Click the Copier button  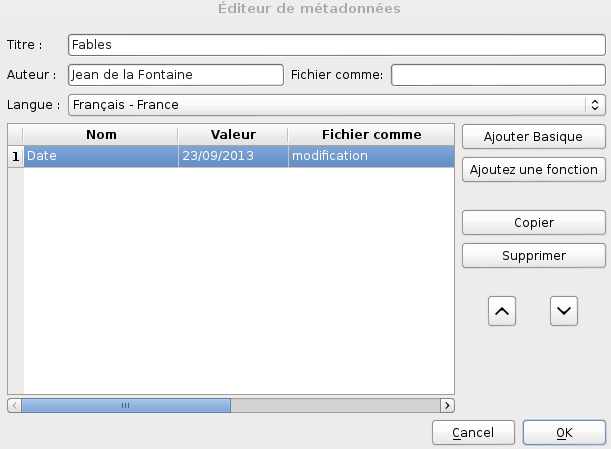pos(533,223)
